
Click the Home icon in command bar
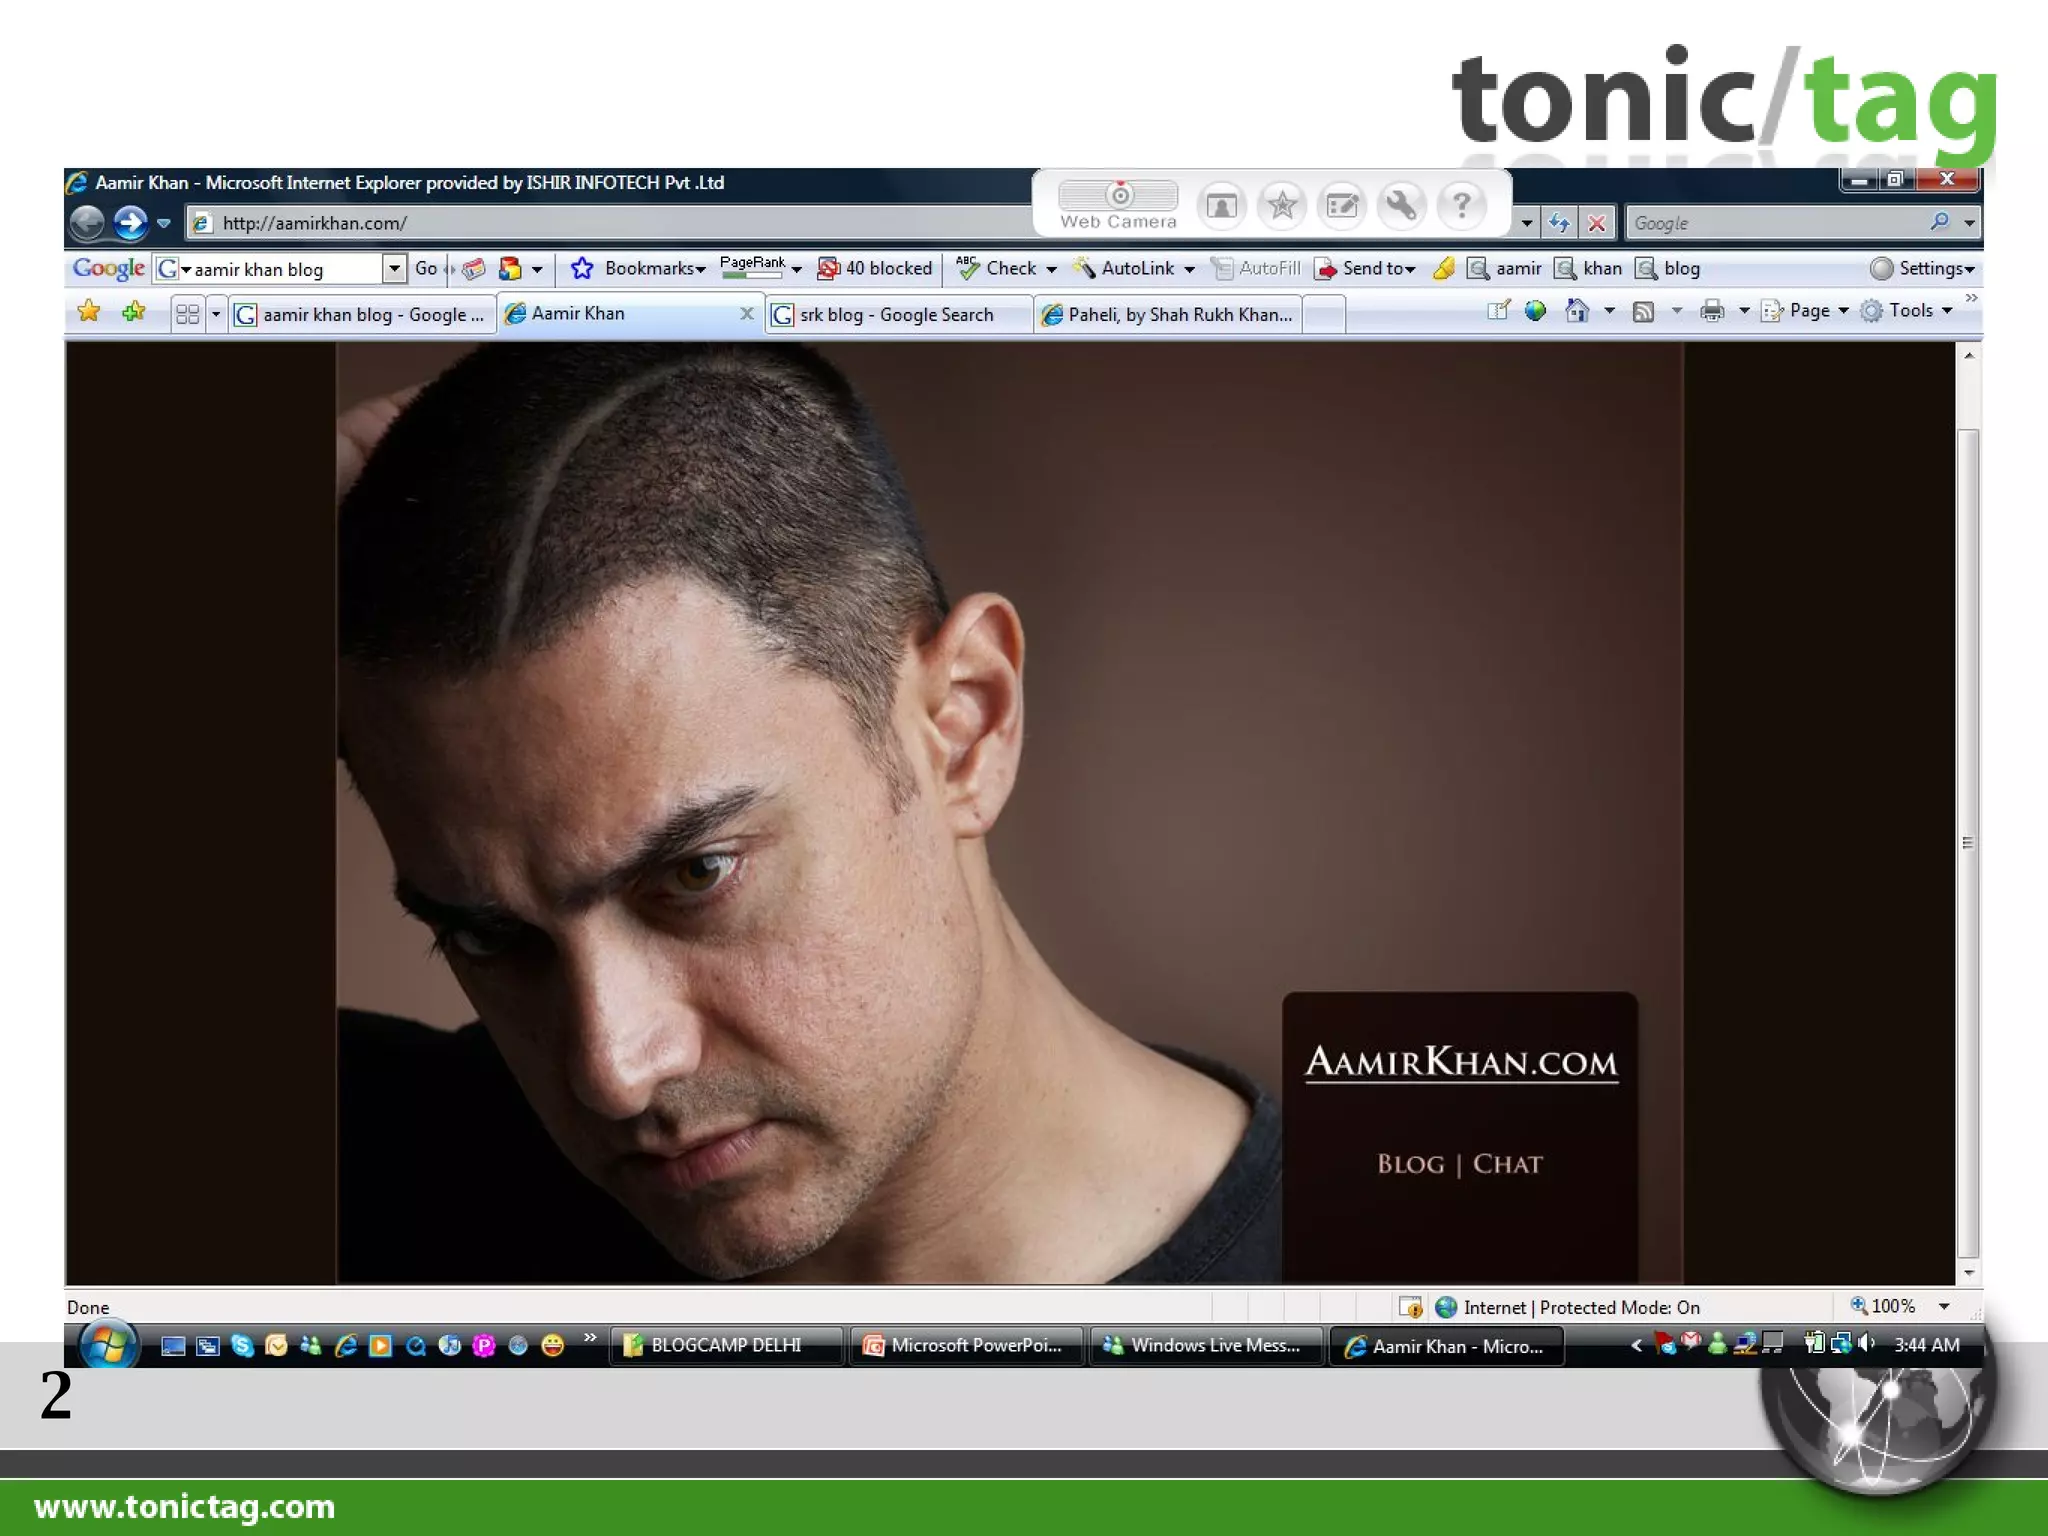point(1577,311)
